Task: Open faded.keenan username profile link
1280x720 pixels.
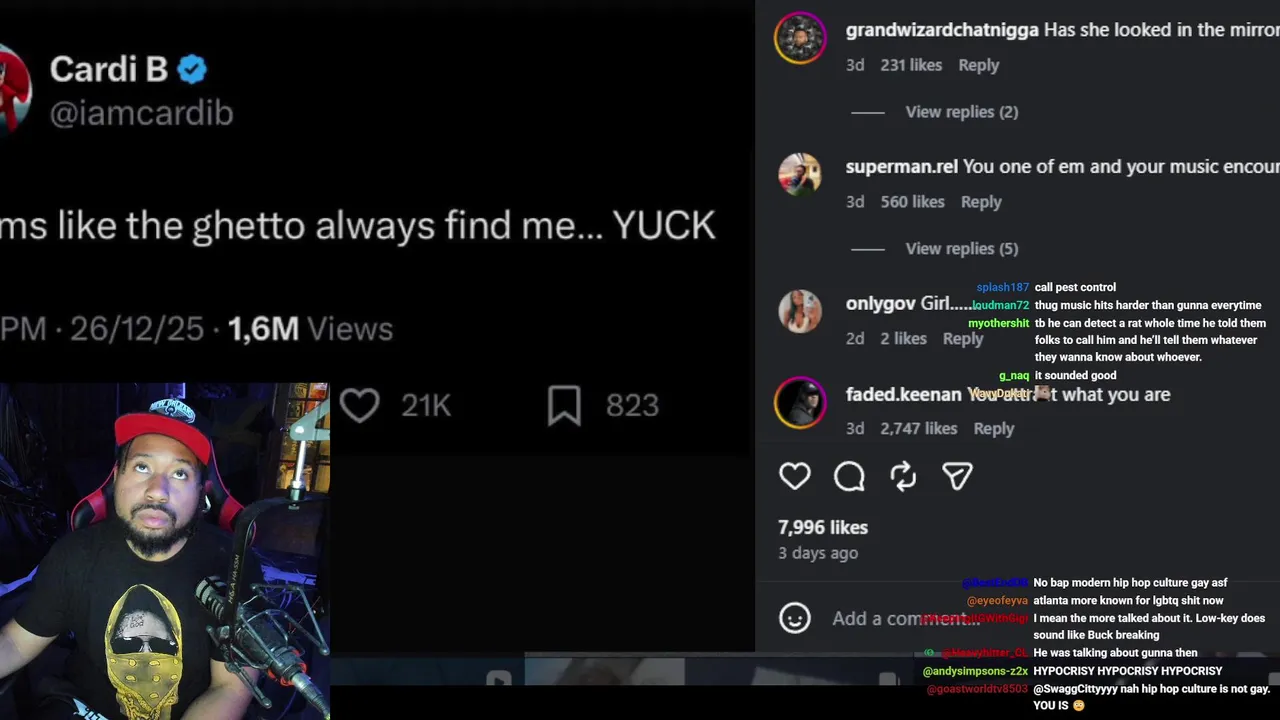Action: 903,394
